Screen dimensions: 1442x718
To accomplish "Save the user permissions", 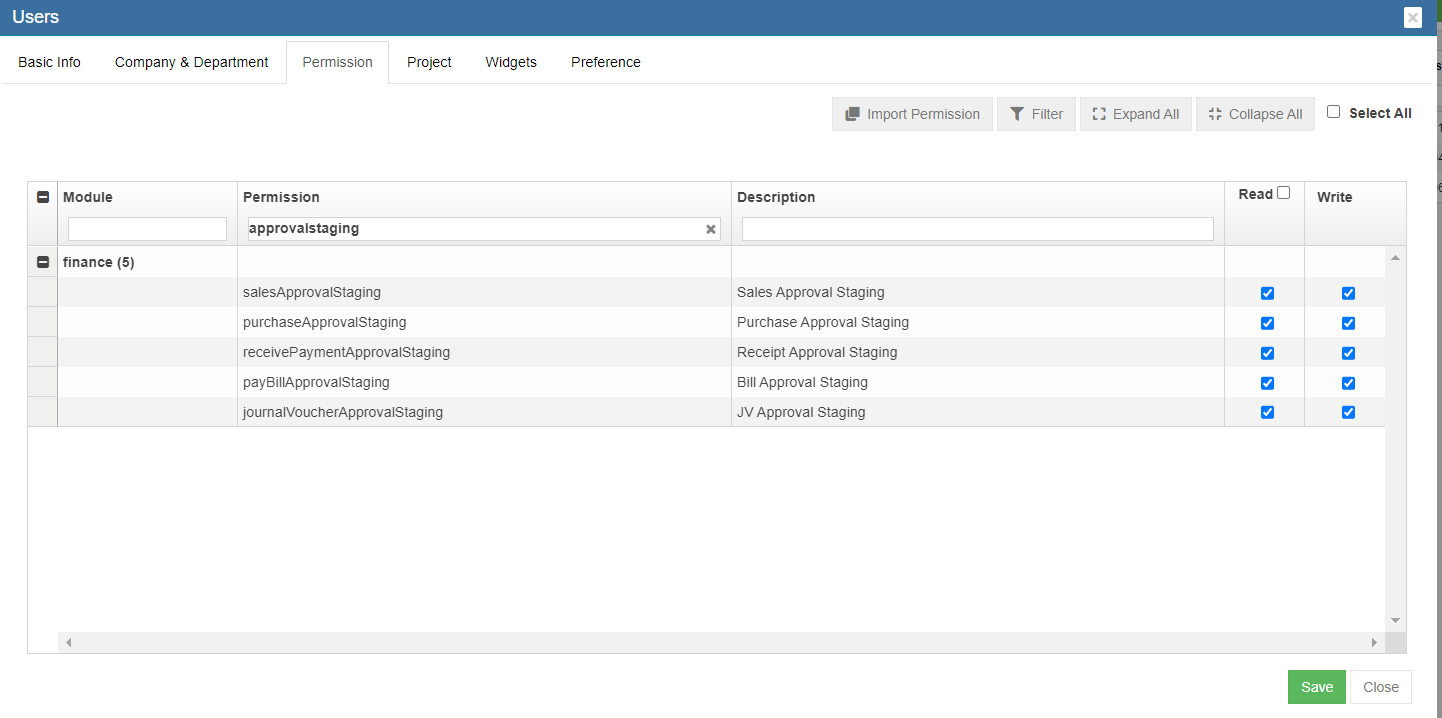I will point(1316,687).
